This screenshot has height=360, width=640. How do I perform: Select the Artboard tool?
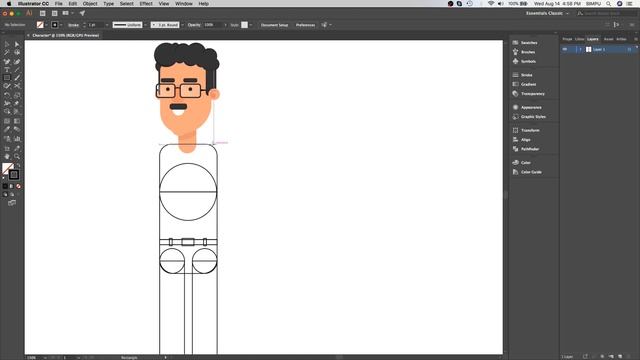click(7, 149)
